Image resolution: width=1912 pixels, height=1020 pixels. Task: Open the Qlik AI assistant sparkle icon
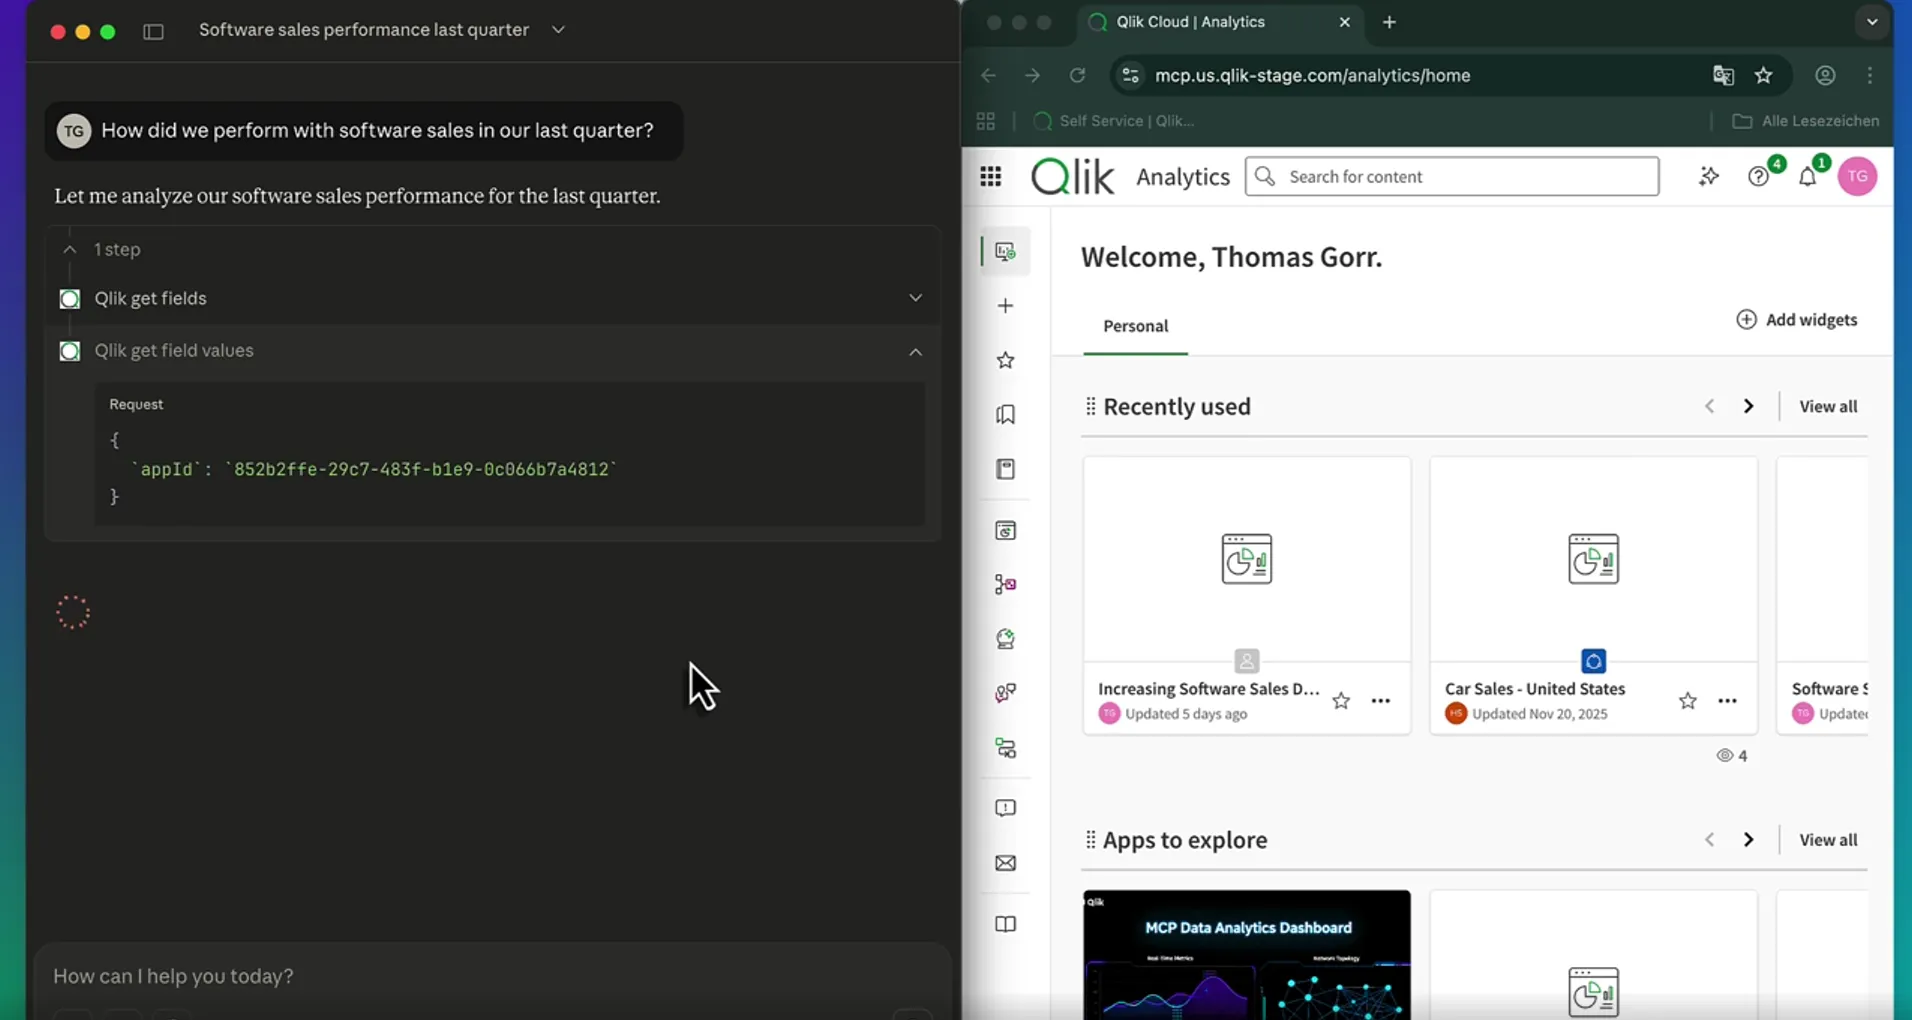pyautogui.click(x=1709, y=177)
